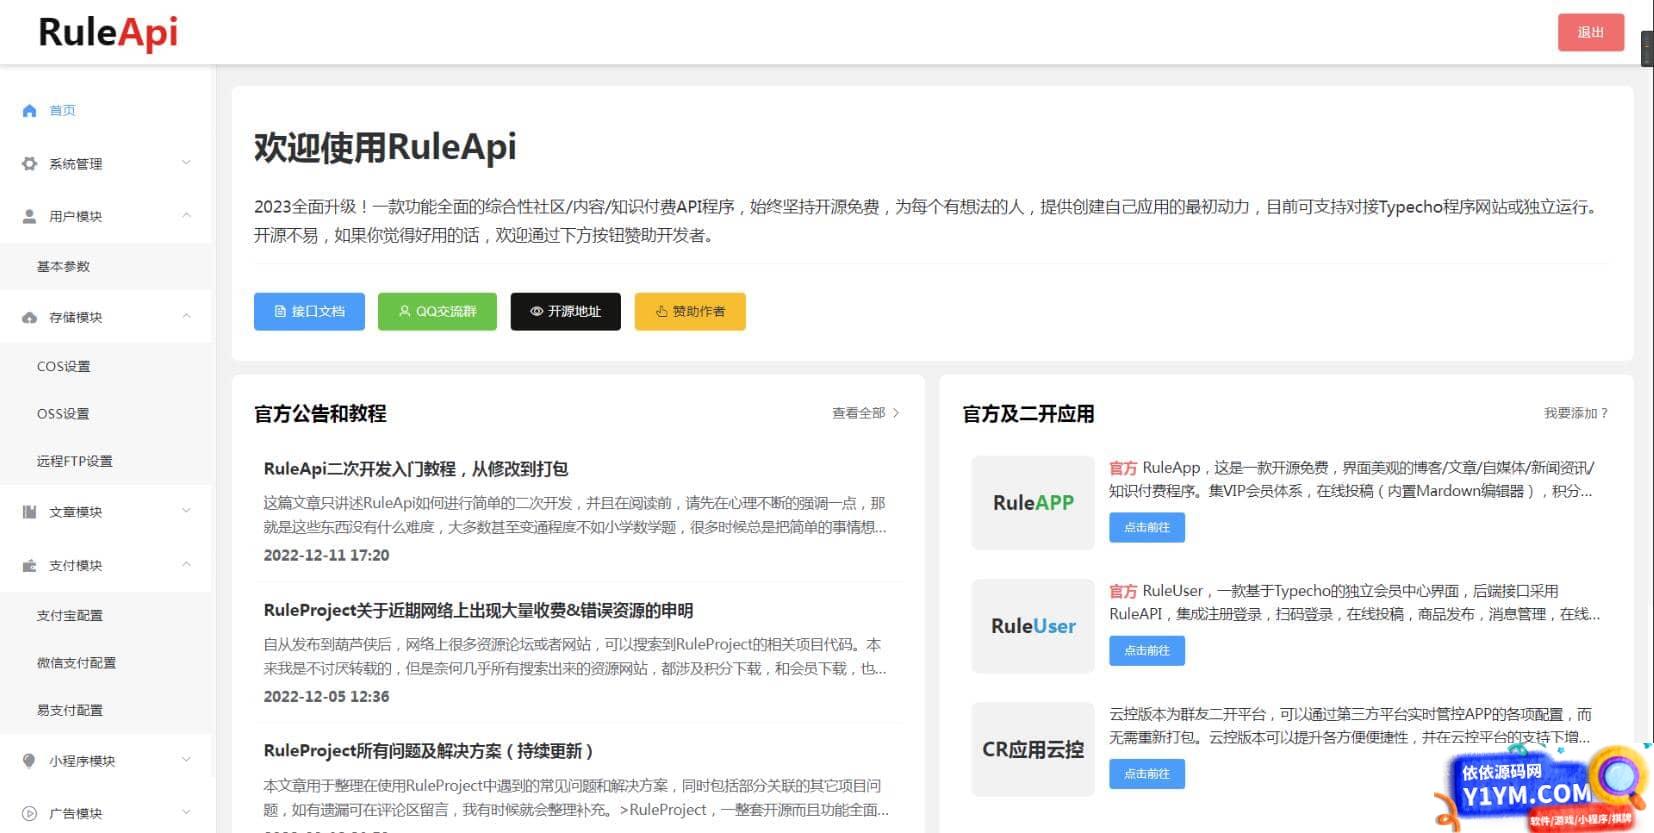
Task: Click the RuleApi logo
Action: (108, 33)
